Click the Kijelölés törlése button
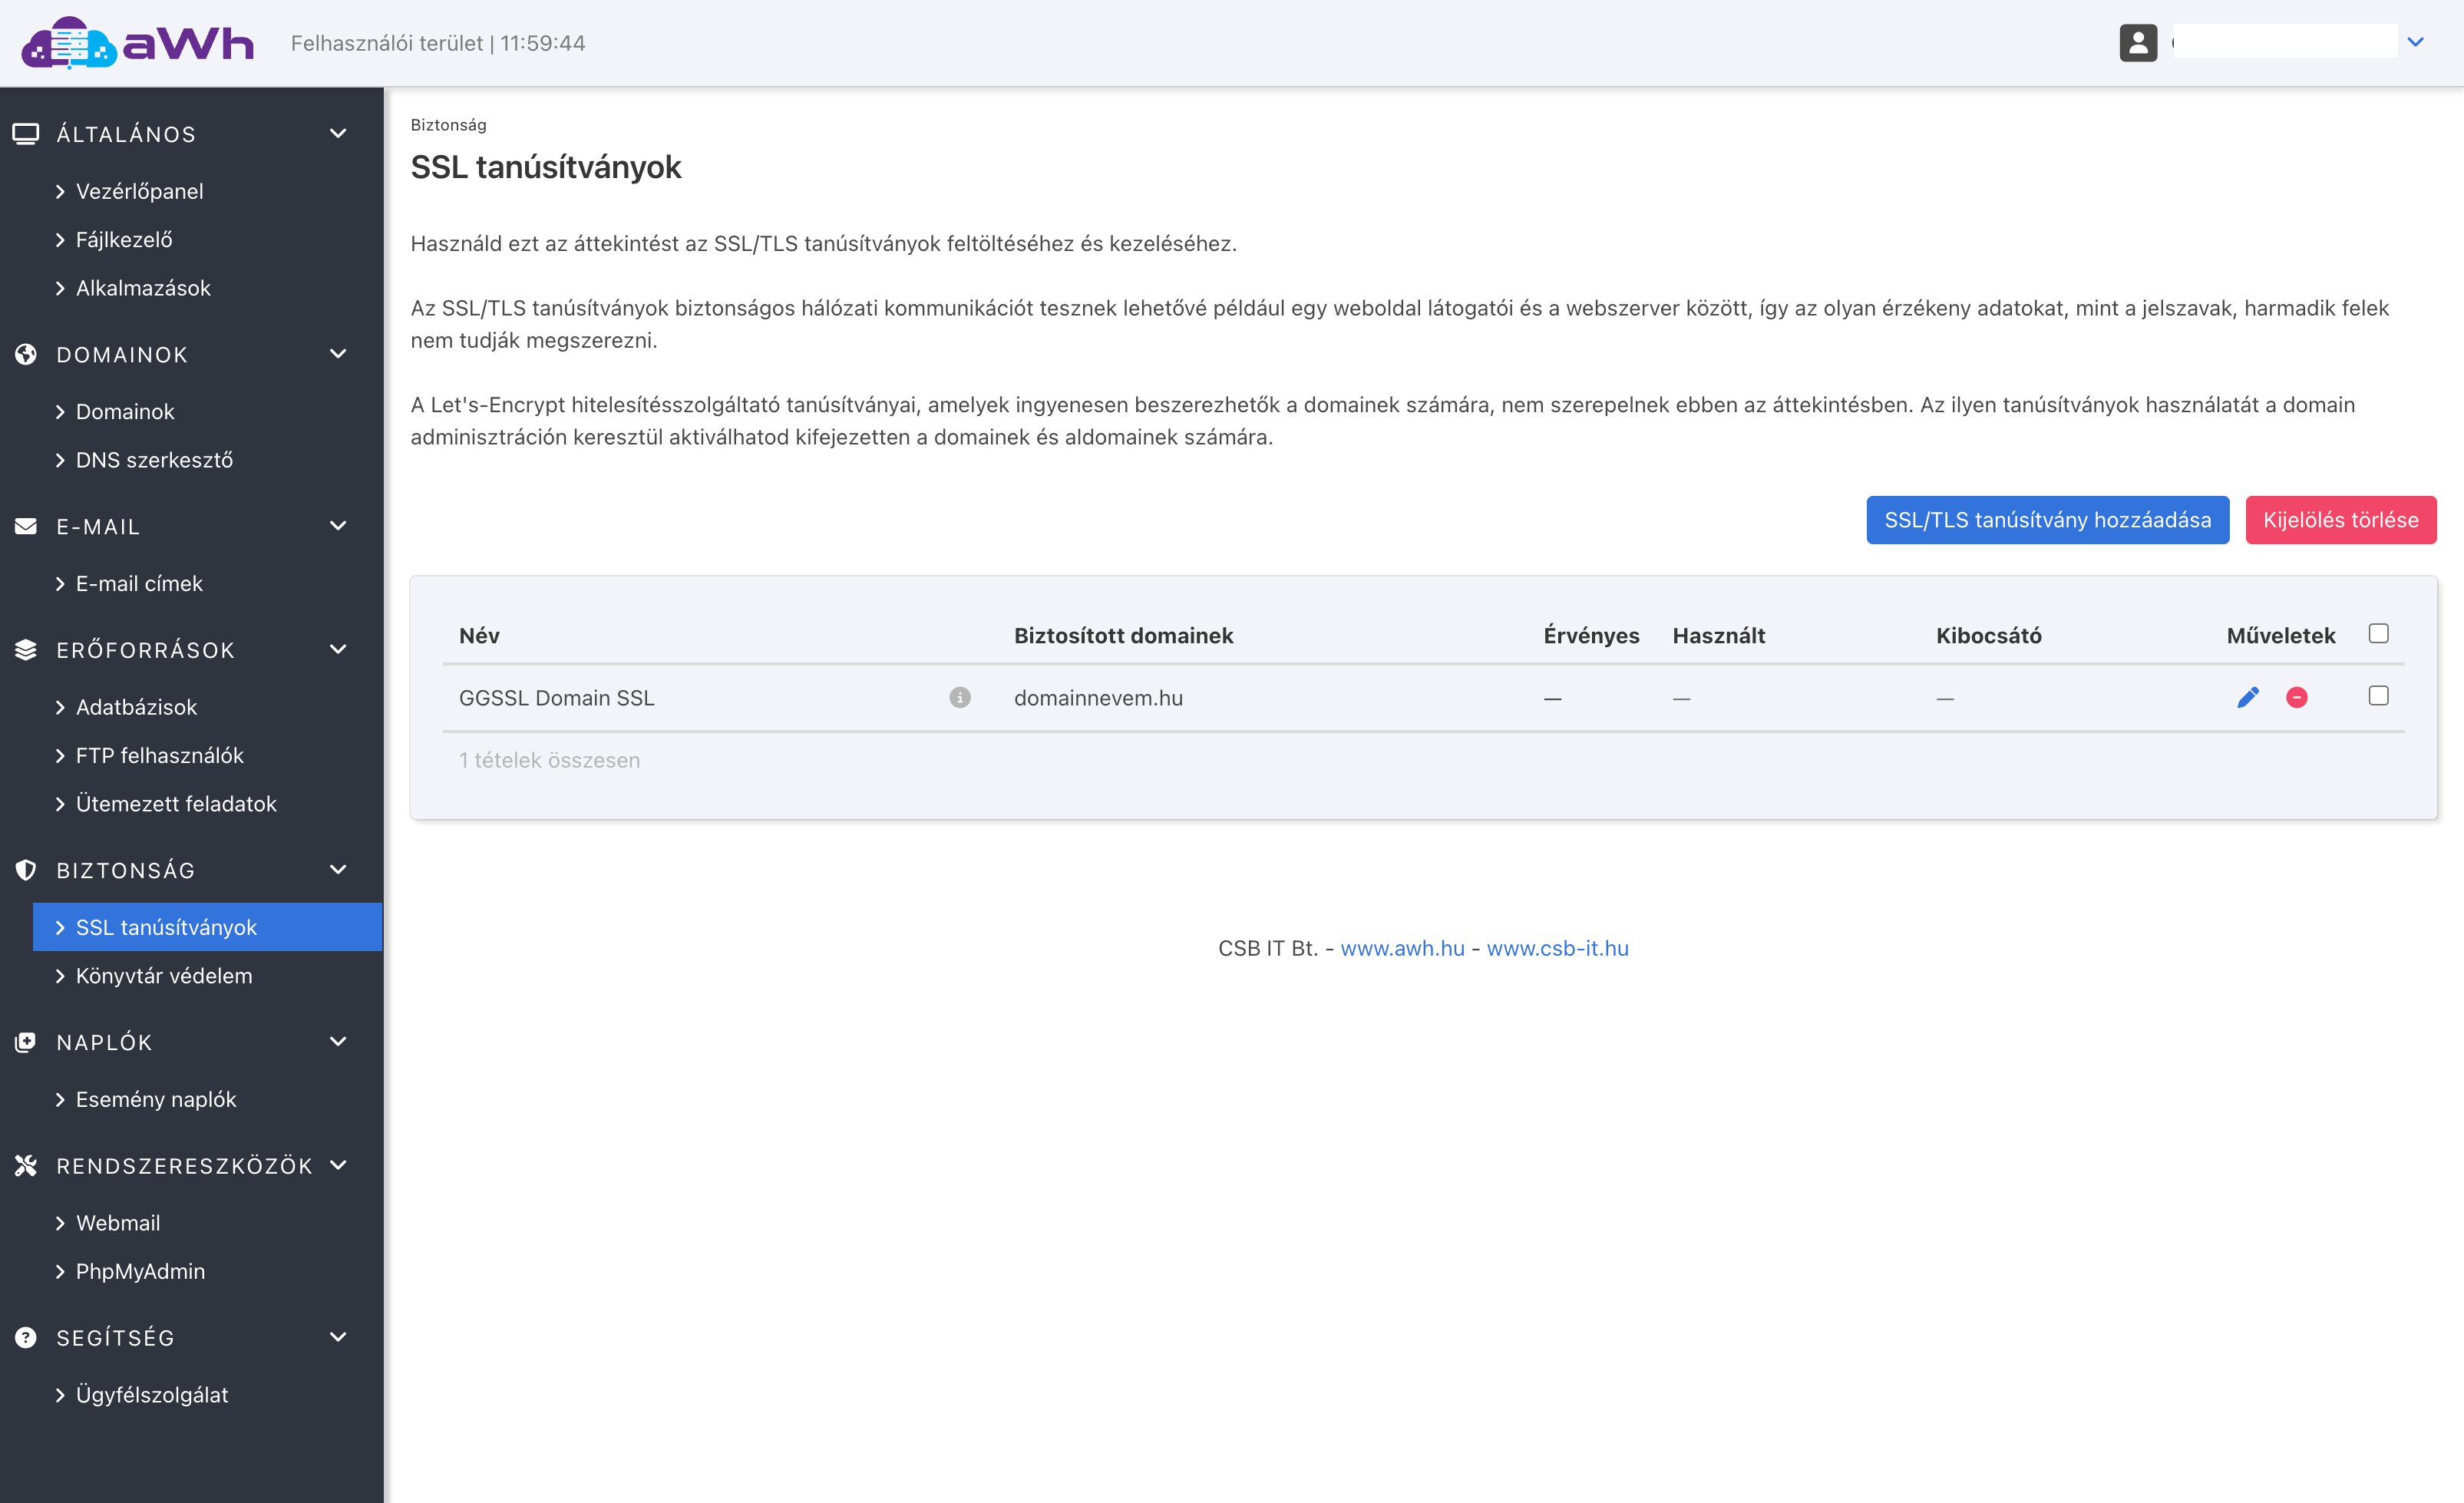 pos(2340,520)
